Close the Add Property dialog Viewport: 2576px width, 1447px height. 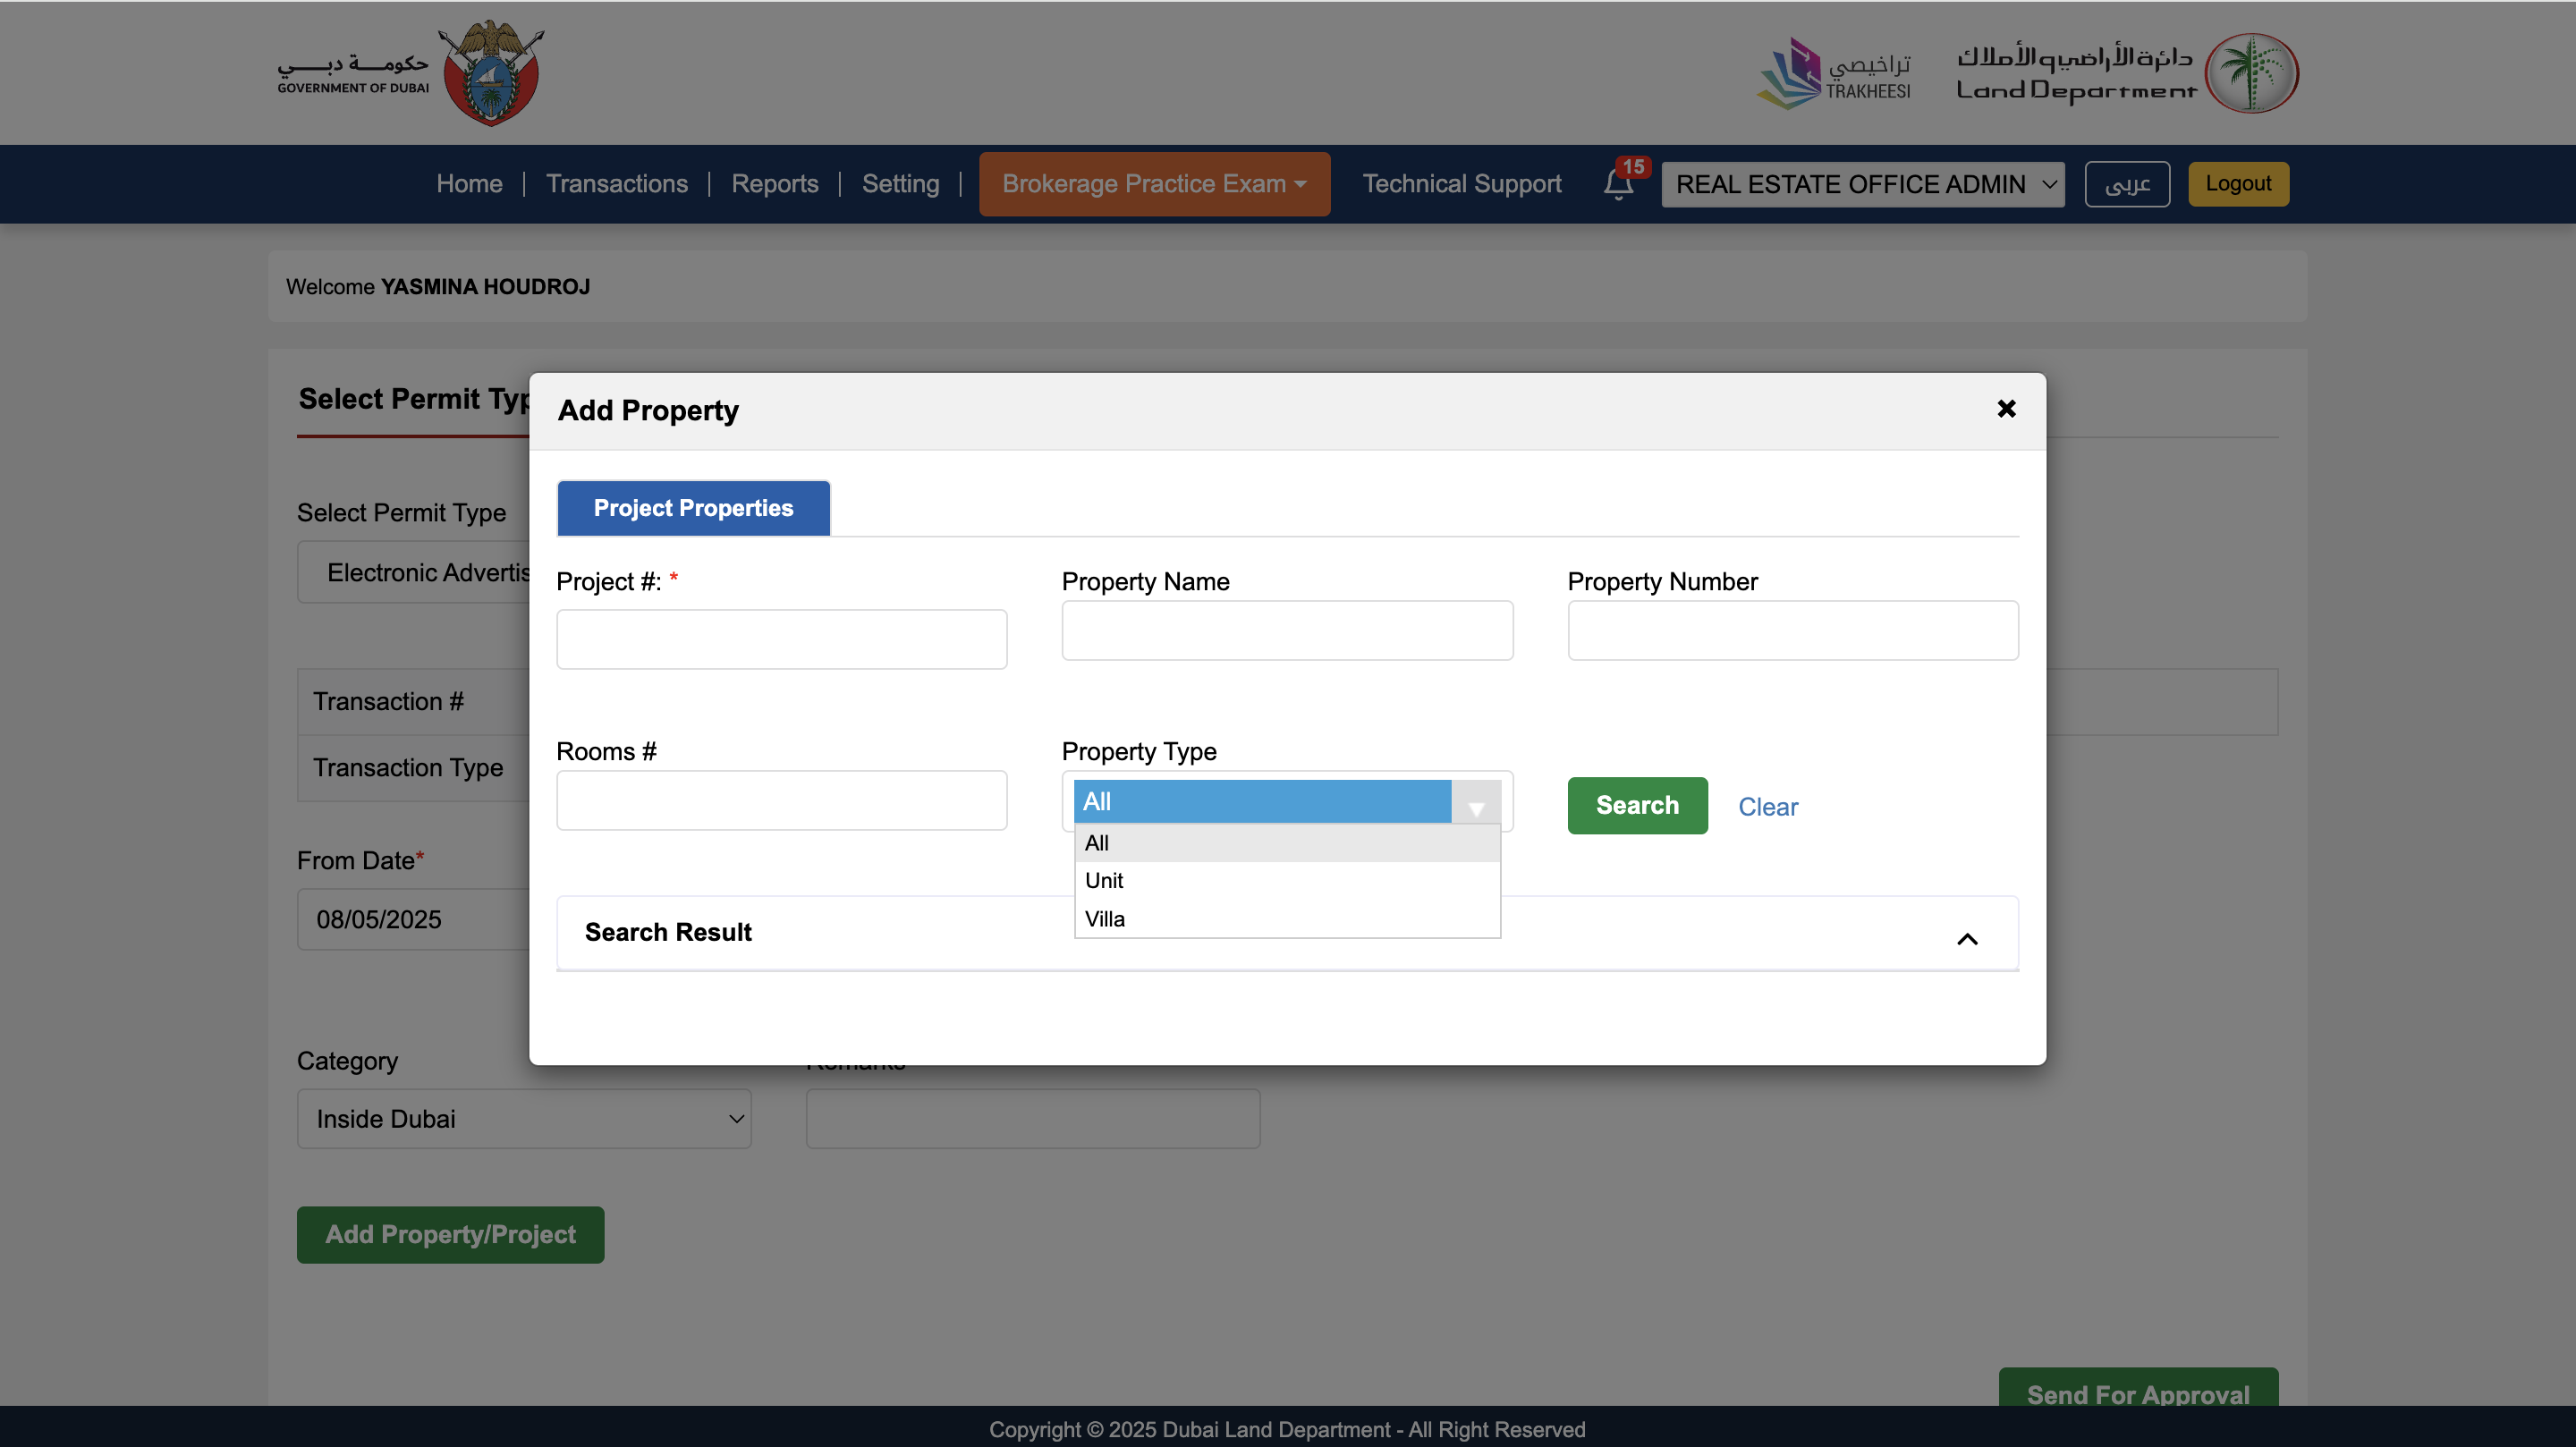2006,409
